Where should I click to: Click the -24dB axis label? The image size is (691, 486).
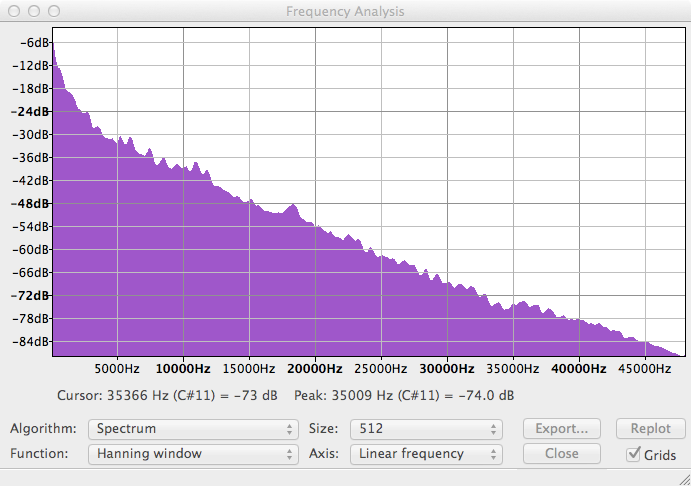[x=30, y=111]
